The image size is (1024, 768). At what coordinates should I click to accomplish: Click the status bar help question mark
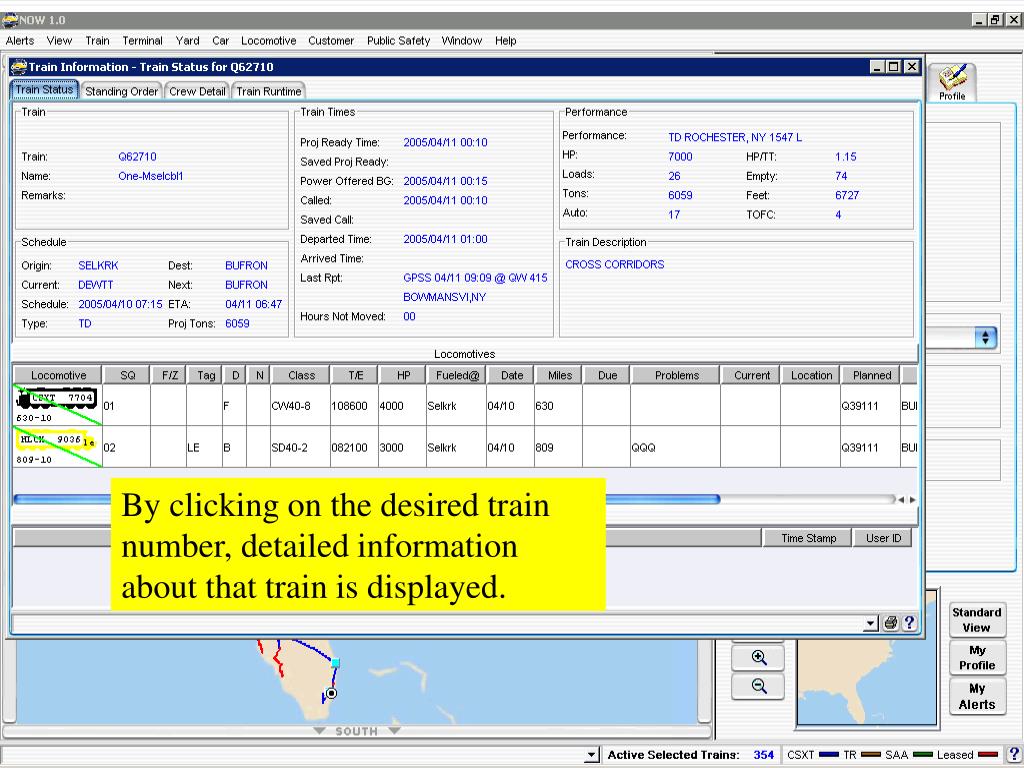1014,754
